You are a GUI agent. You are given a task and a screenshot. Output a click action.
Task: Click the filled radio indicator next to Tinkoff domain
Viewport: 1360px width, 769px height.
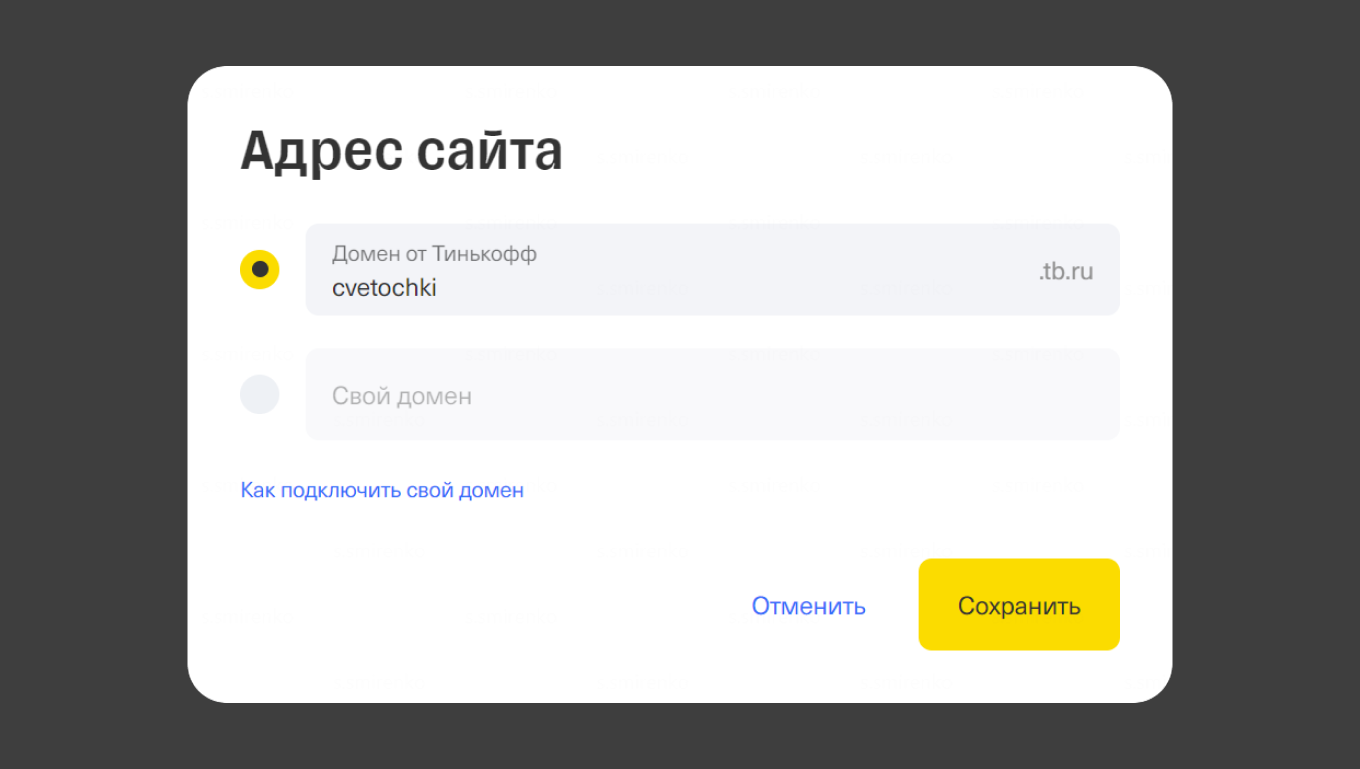point(259,269)
